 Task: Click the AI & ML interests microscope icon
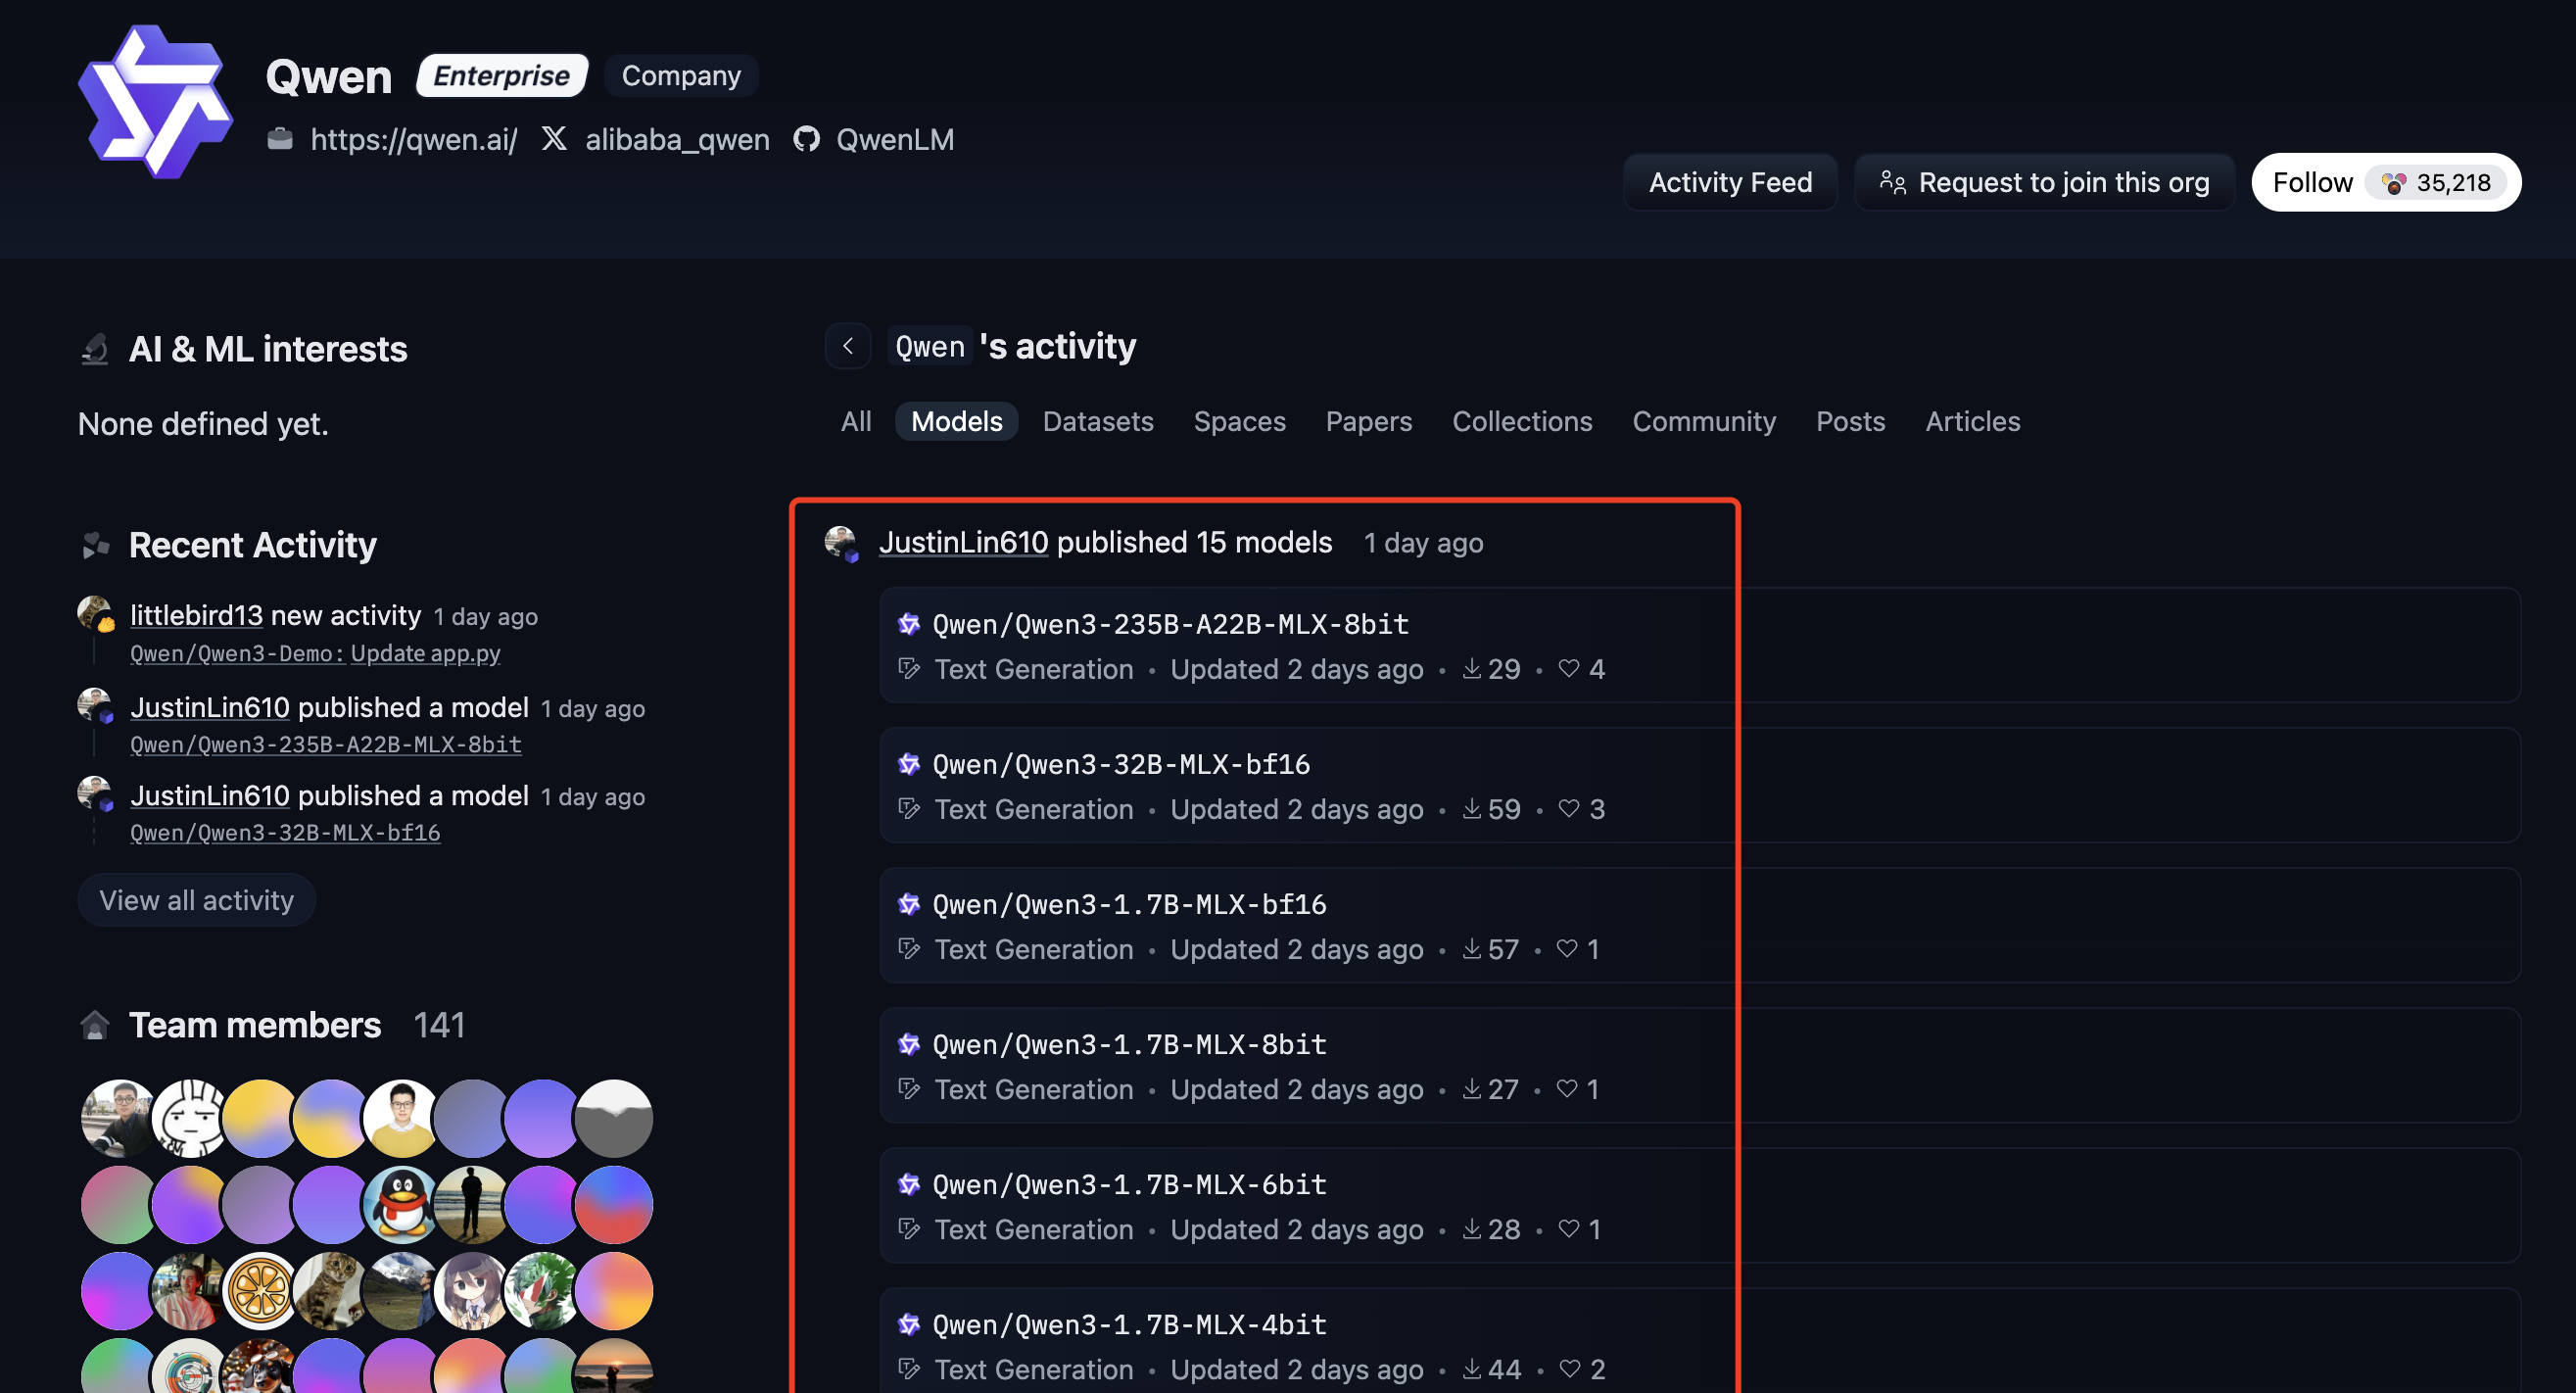tap(95, 349)
